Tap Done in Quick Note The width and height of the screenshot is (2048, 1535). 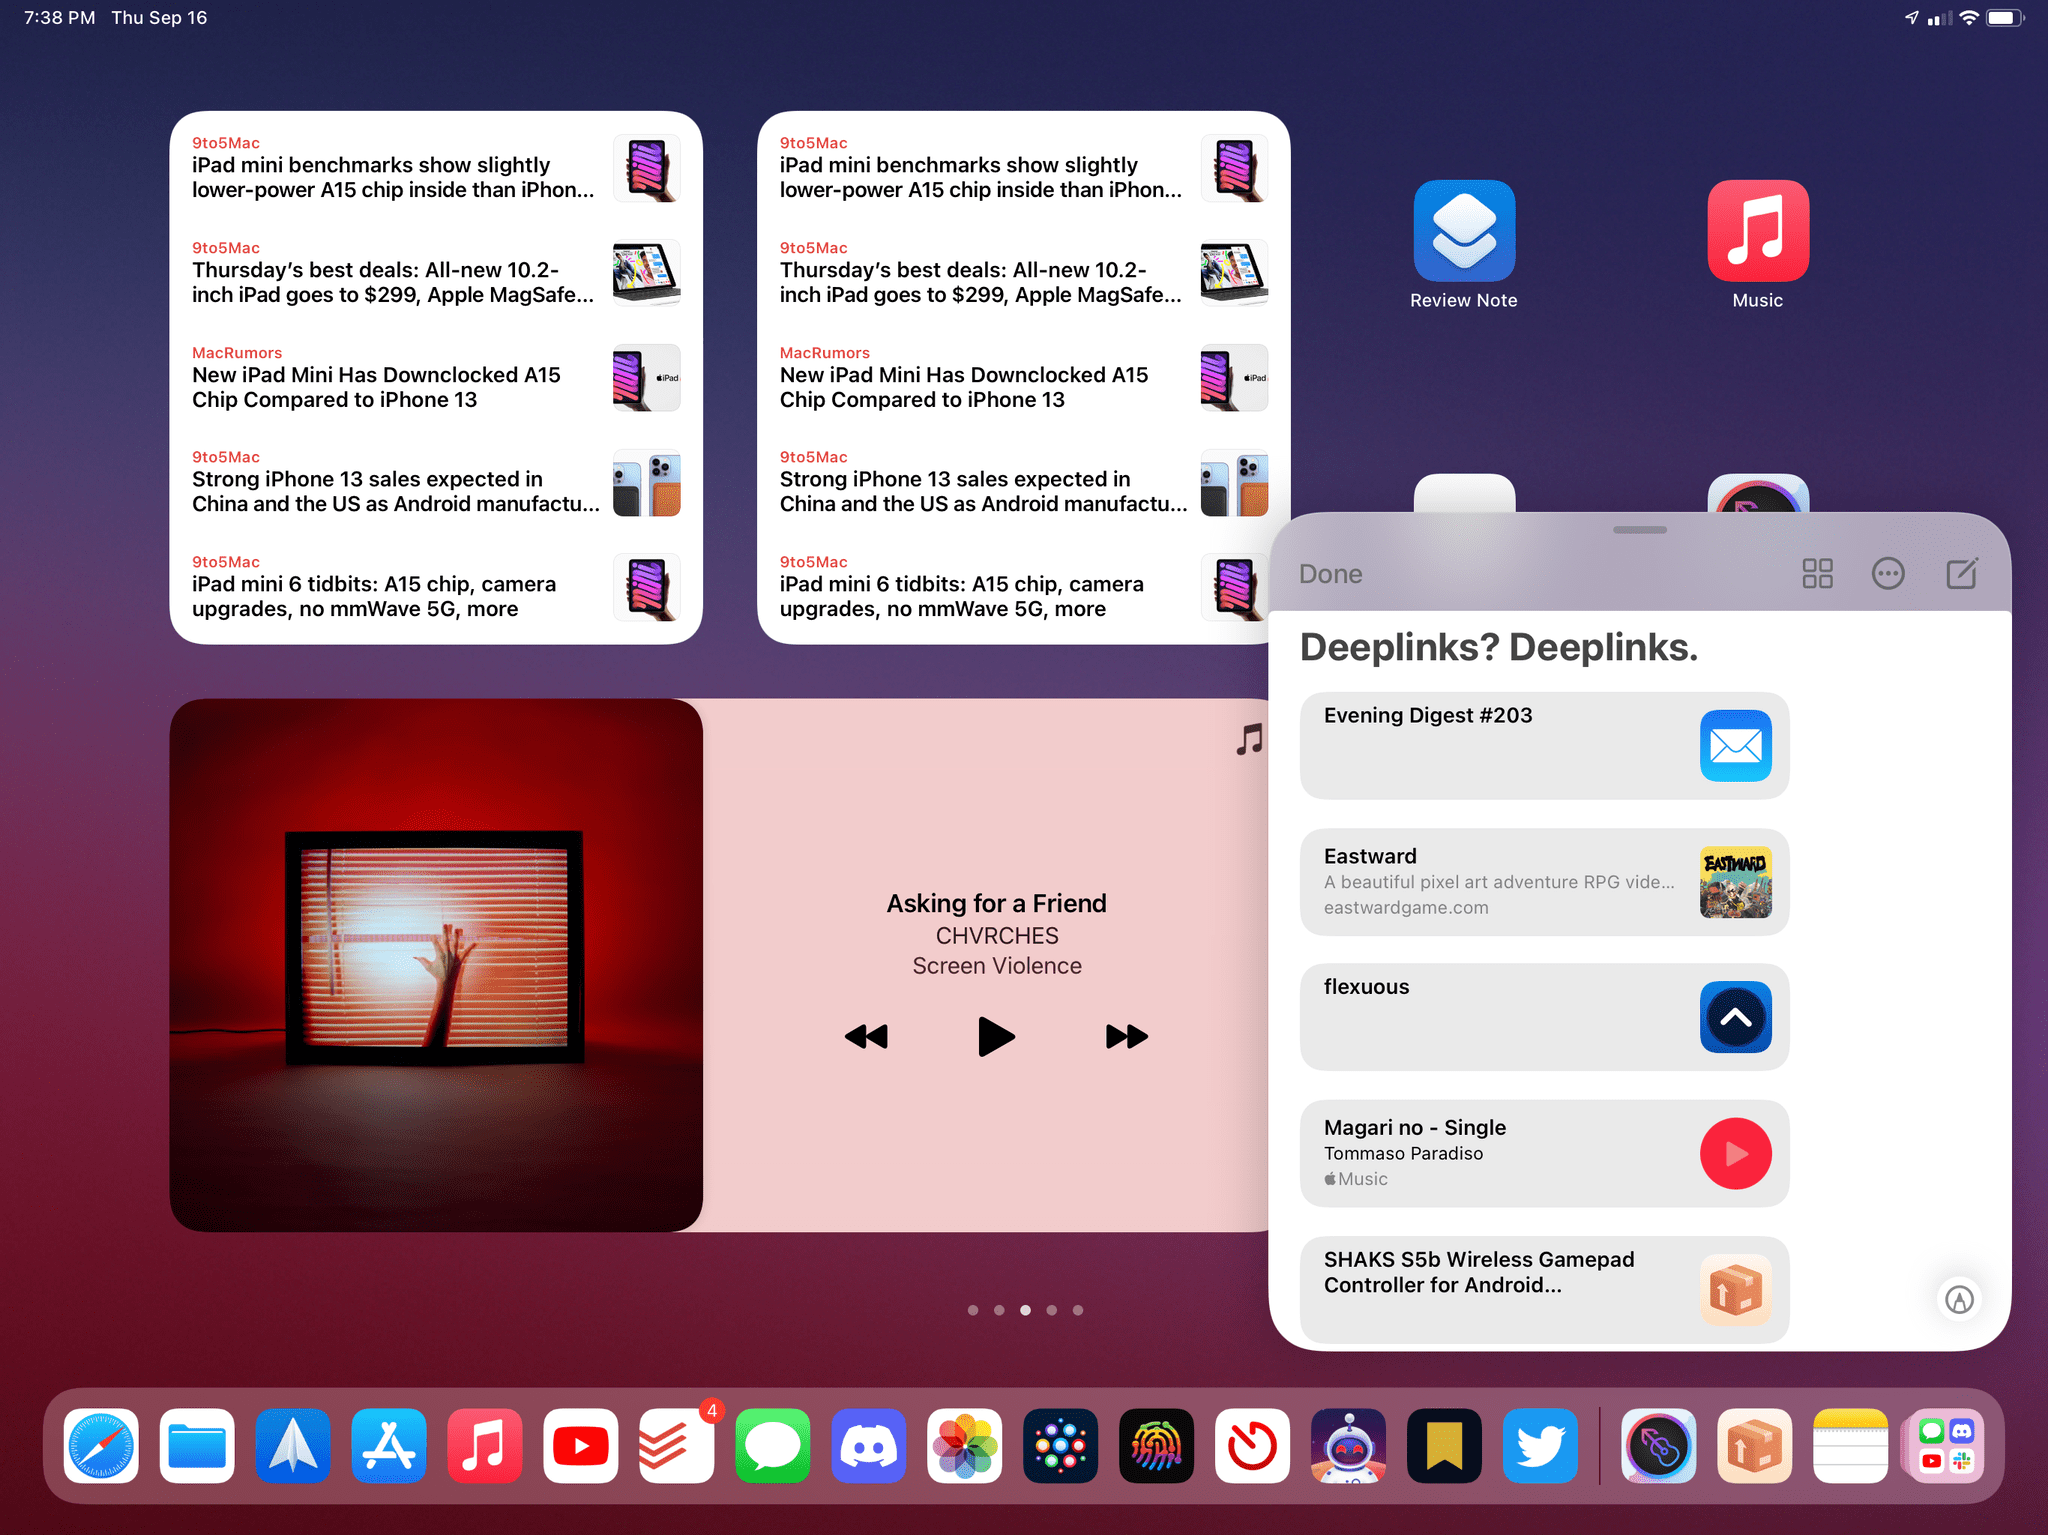tap(1331, 574)
